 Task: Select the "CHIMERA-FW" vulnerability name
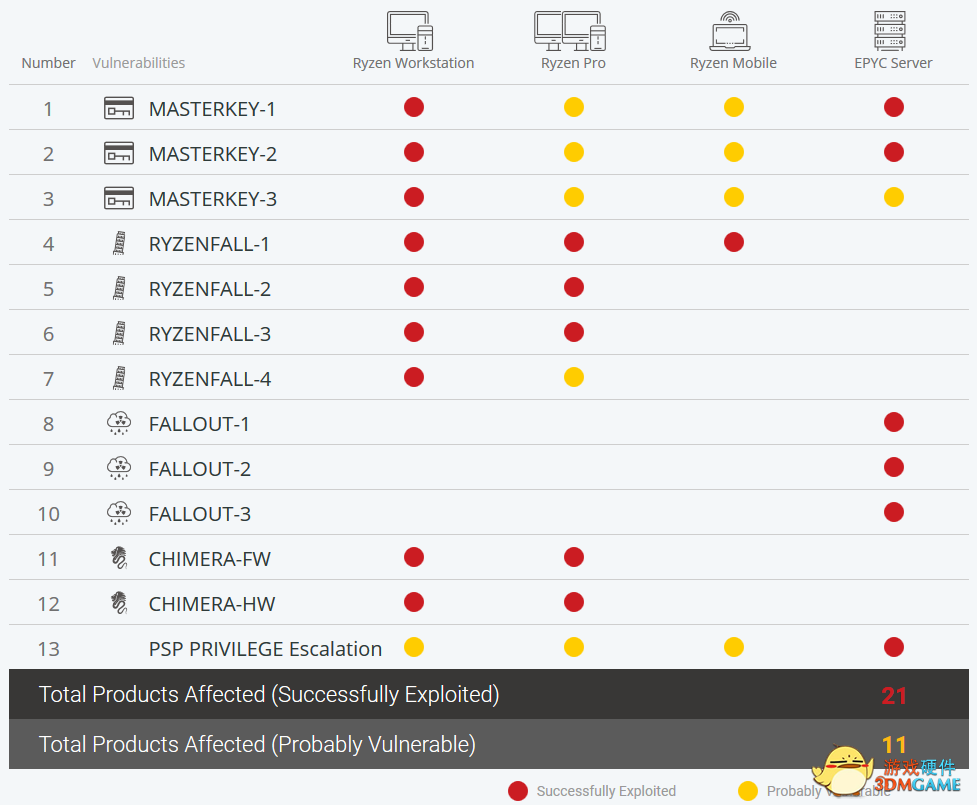pyautogui.click(x=210, y=559)
